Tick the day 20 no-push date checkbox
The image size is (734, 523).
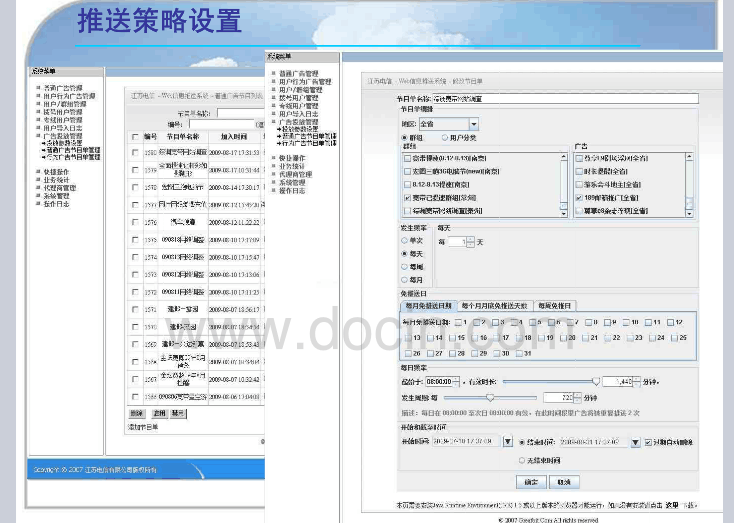coord(563,338)
